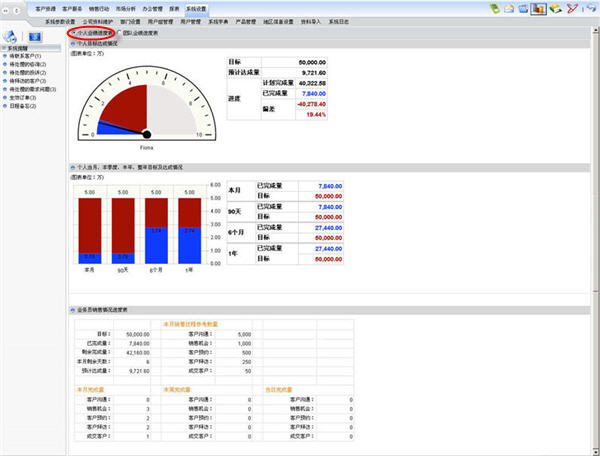Open the 系统日志 submenu item
This screenshot has width=600, height=456.
click(339, 22)
